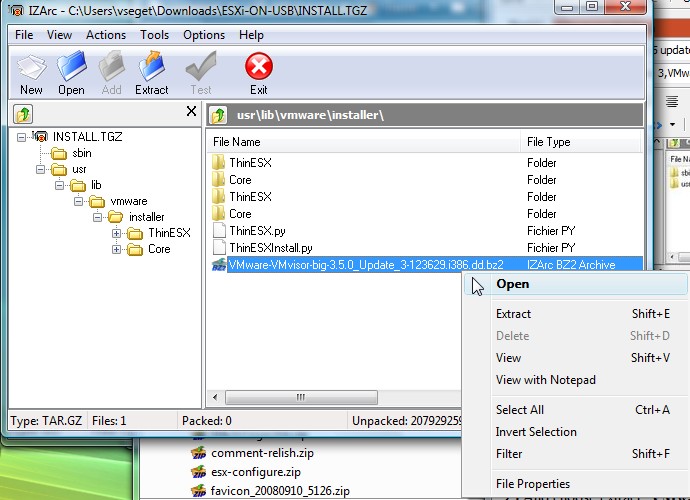Collapse the INSTALL.TGZ root tree node
Image resolution: width=690 pixels, height=500 pixels.
coord(21,137)
